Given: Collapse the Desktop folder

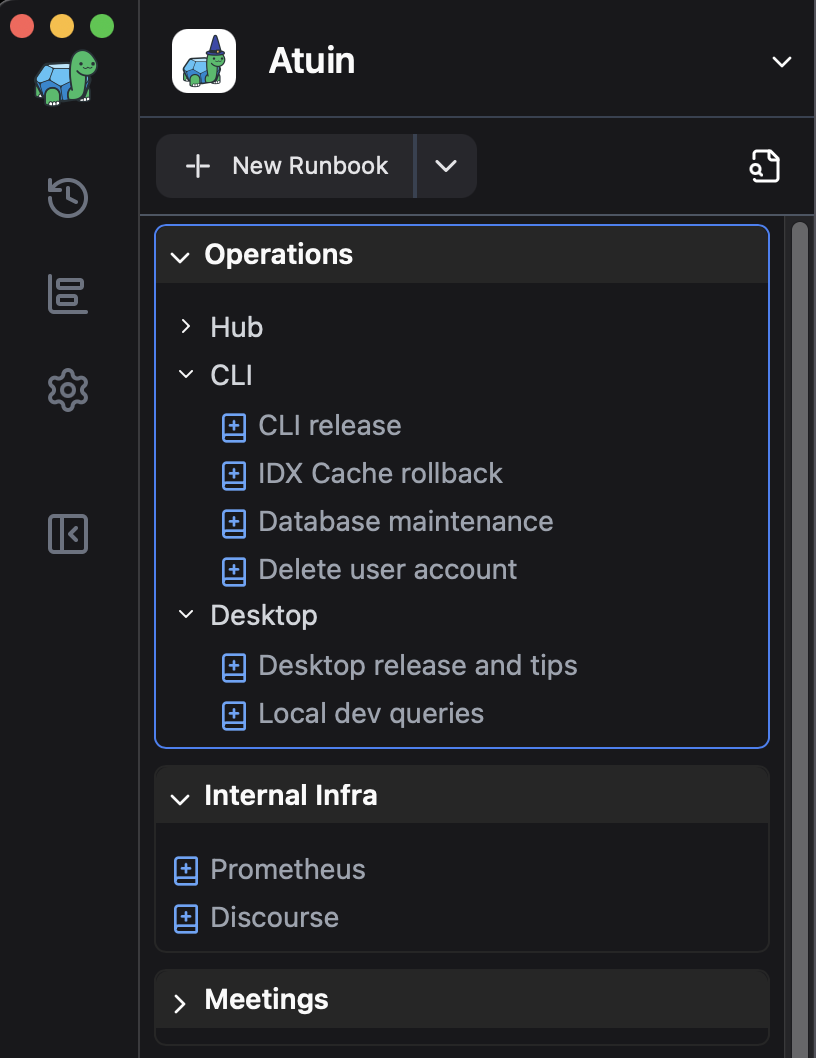Looking at the screenshot, I should click(x=186, y=615).
